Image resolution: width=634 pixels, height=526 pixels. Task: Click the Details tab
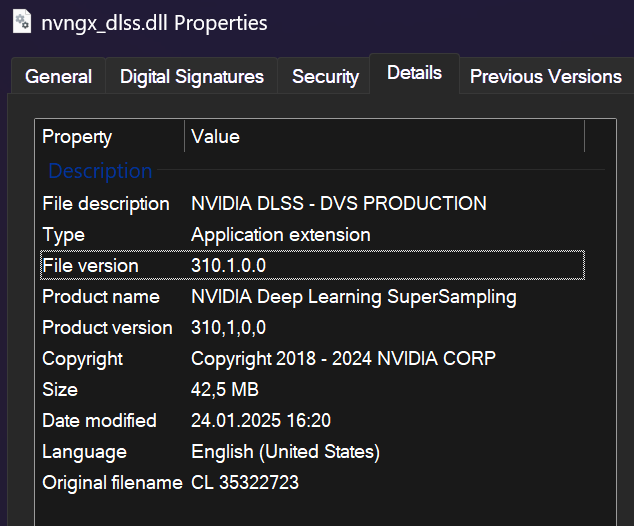[414, 73]
